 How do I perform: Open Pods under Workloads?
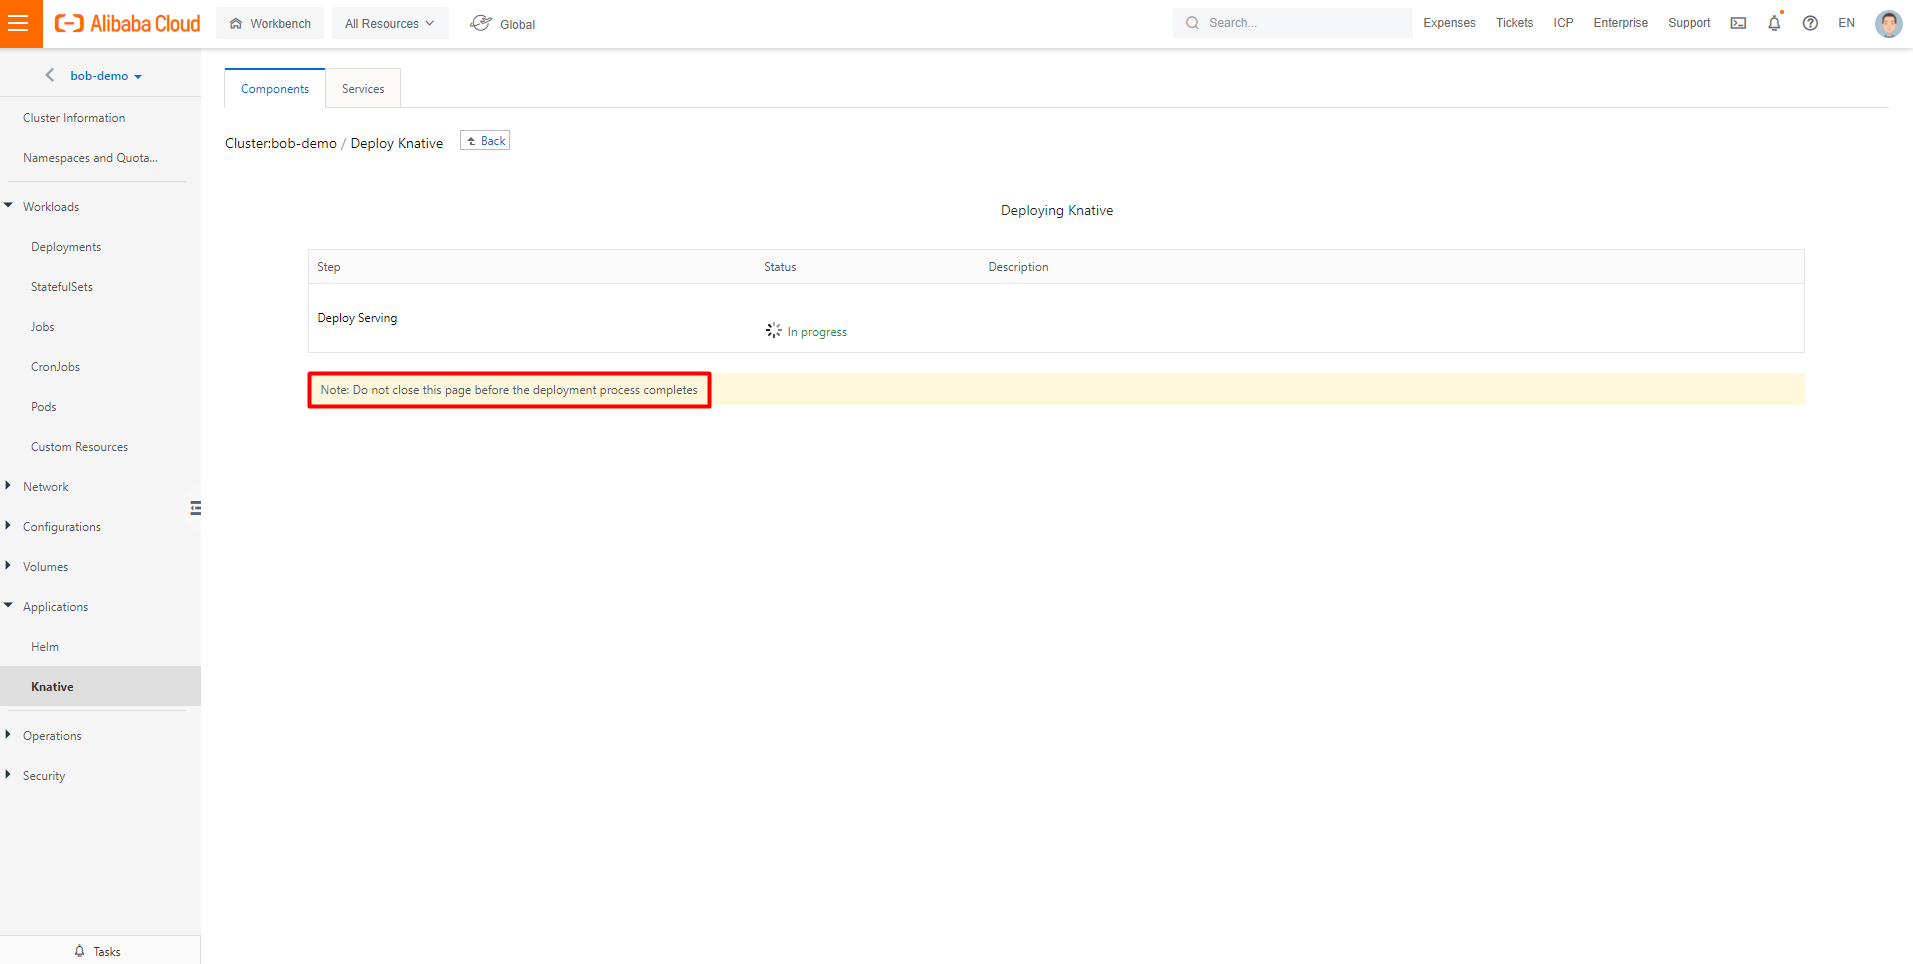[44, 407]
